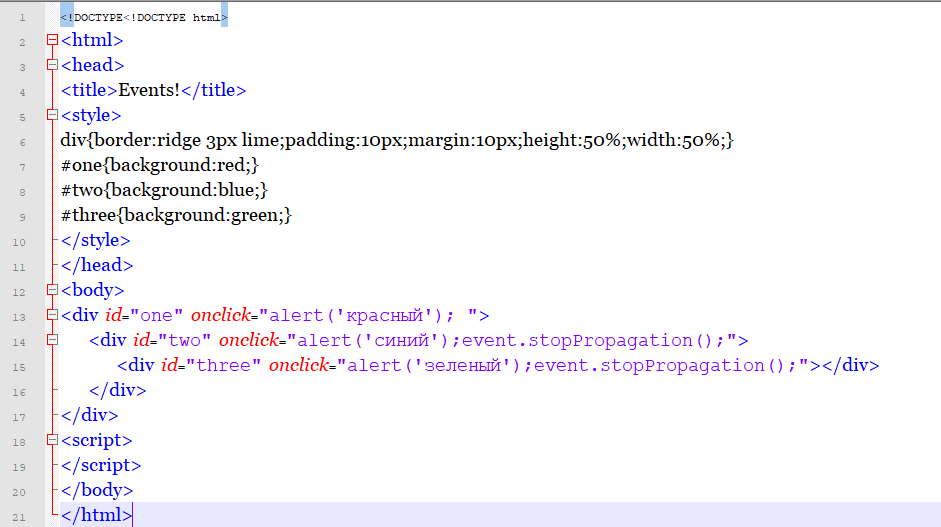Collapse the <style> block fold marker
941x527 pixels.
(53, 116)
